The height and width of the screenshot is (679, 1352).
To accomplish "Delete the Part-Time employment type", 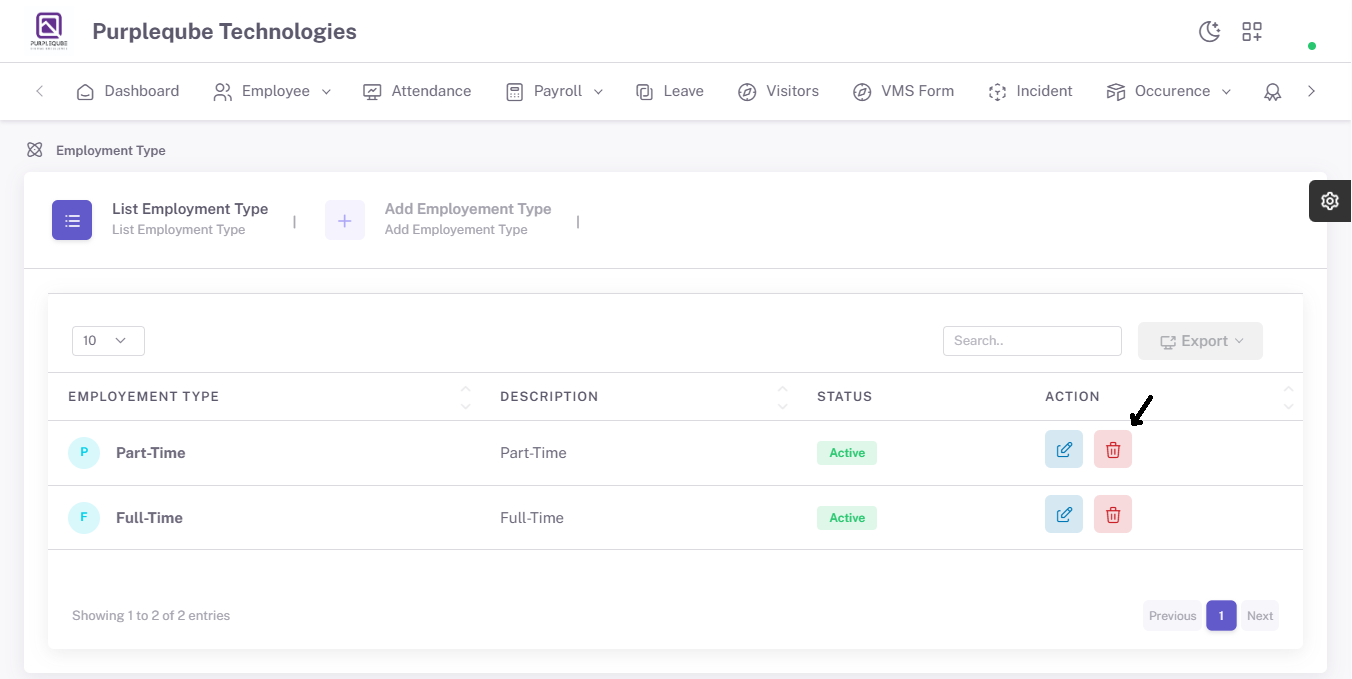I will click(1113, 450).
